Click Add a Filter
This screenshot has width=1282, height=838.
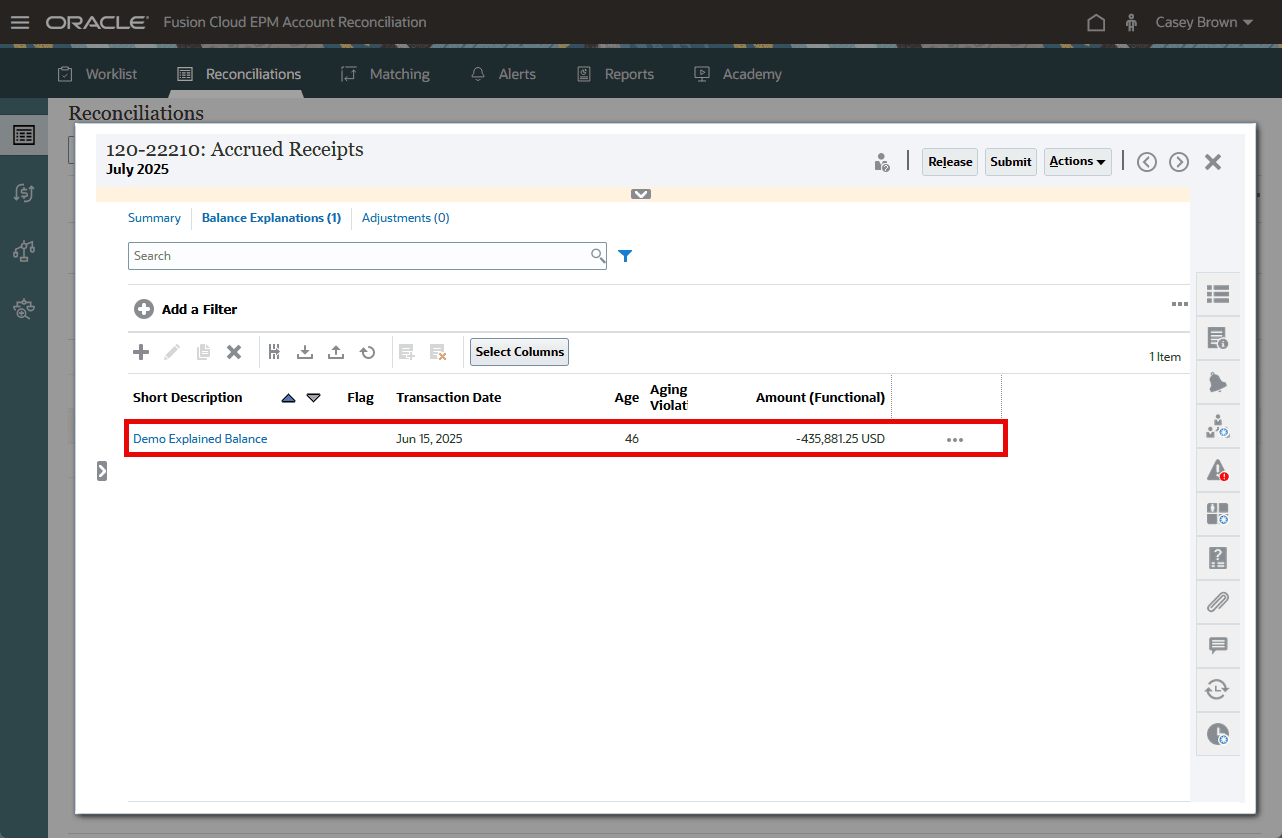186,310
